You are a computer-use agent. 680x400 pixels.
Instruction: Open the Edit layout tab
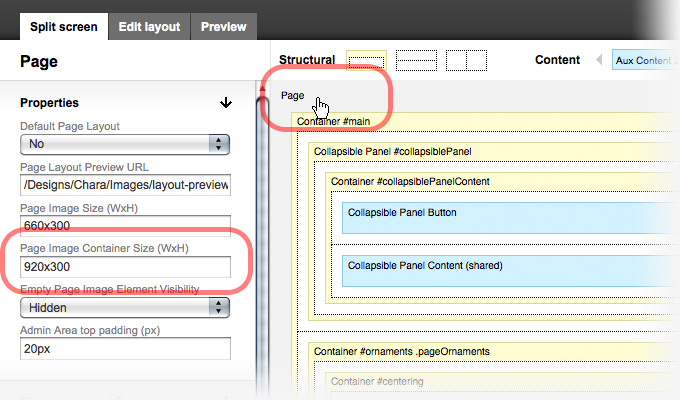click(149, 26)
